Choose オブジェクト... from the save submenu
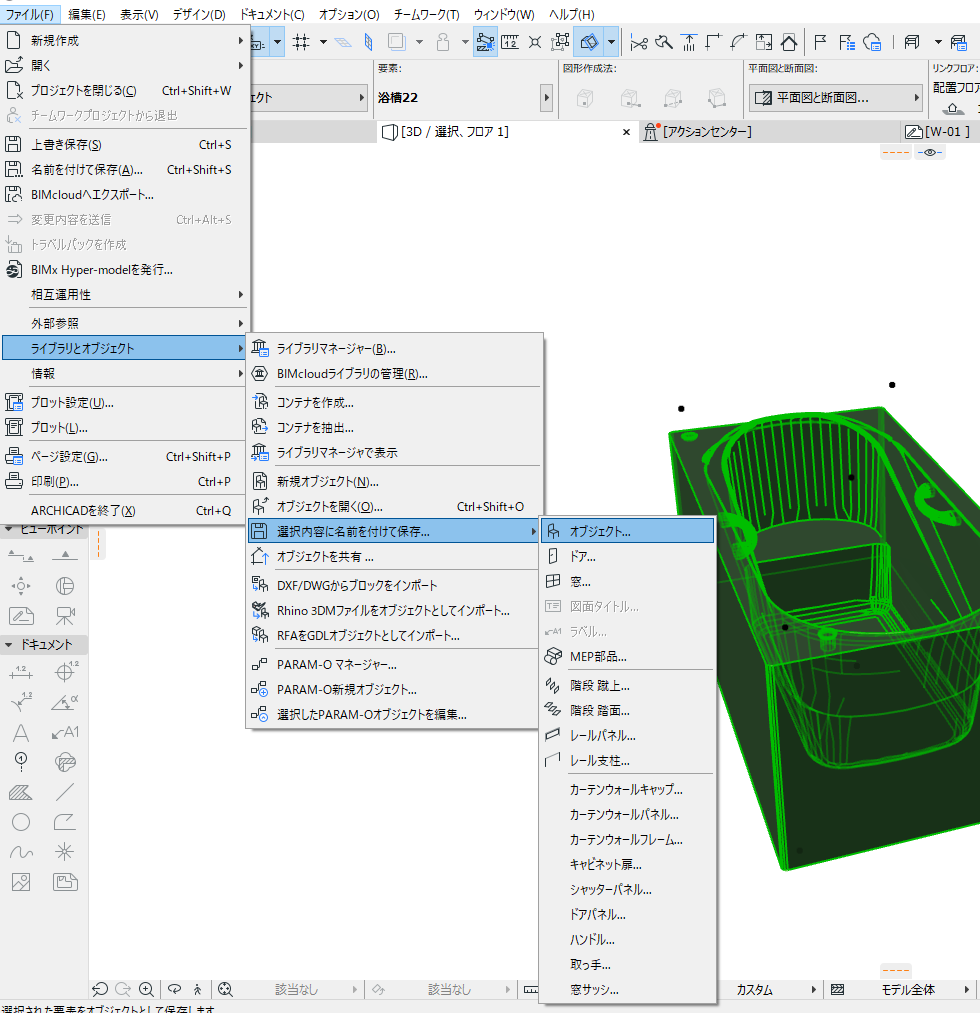Viewport: 980px width, 1013px height. [627, 531]
